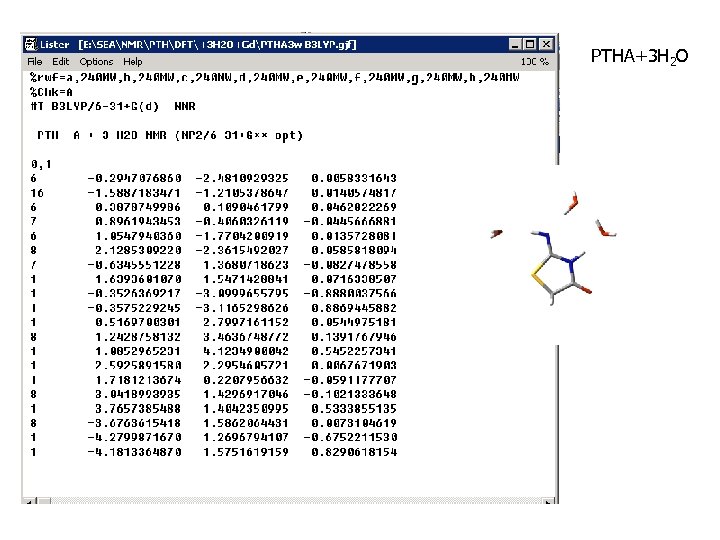Click the horizontal scrollbar right arrow
This screenshot has height=540, width=720.
[547, 501]
